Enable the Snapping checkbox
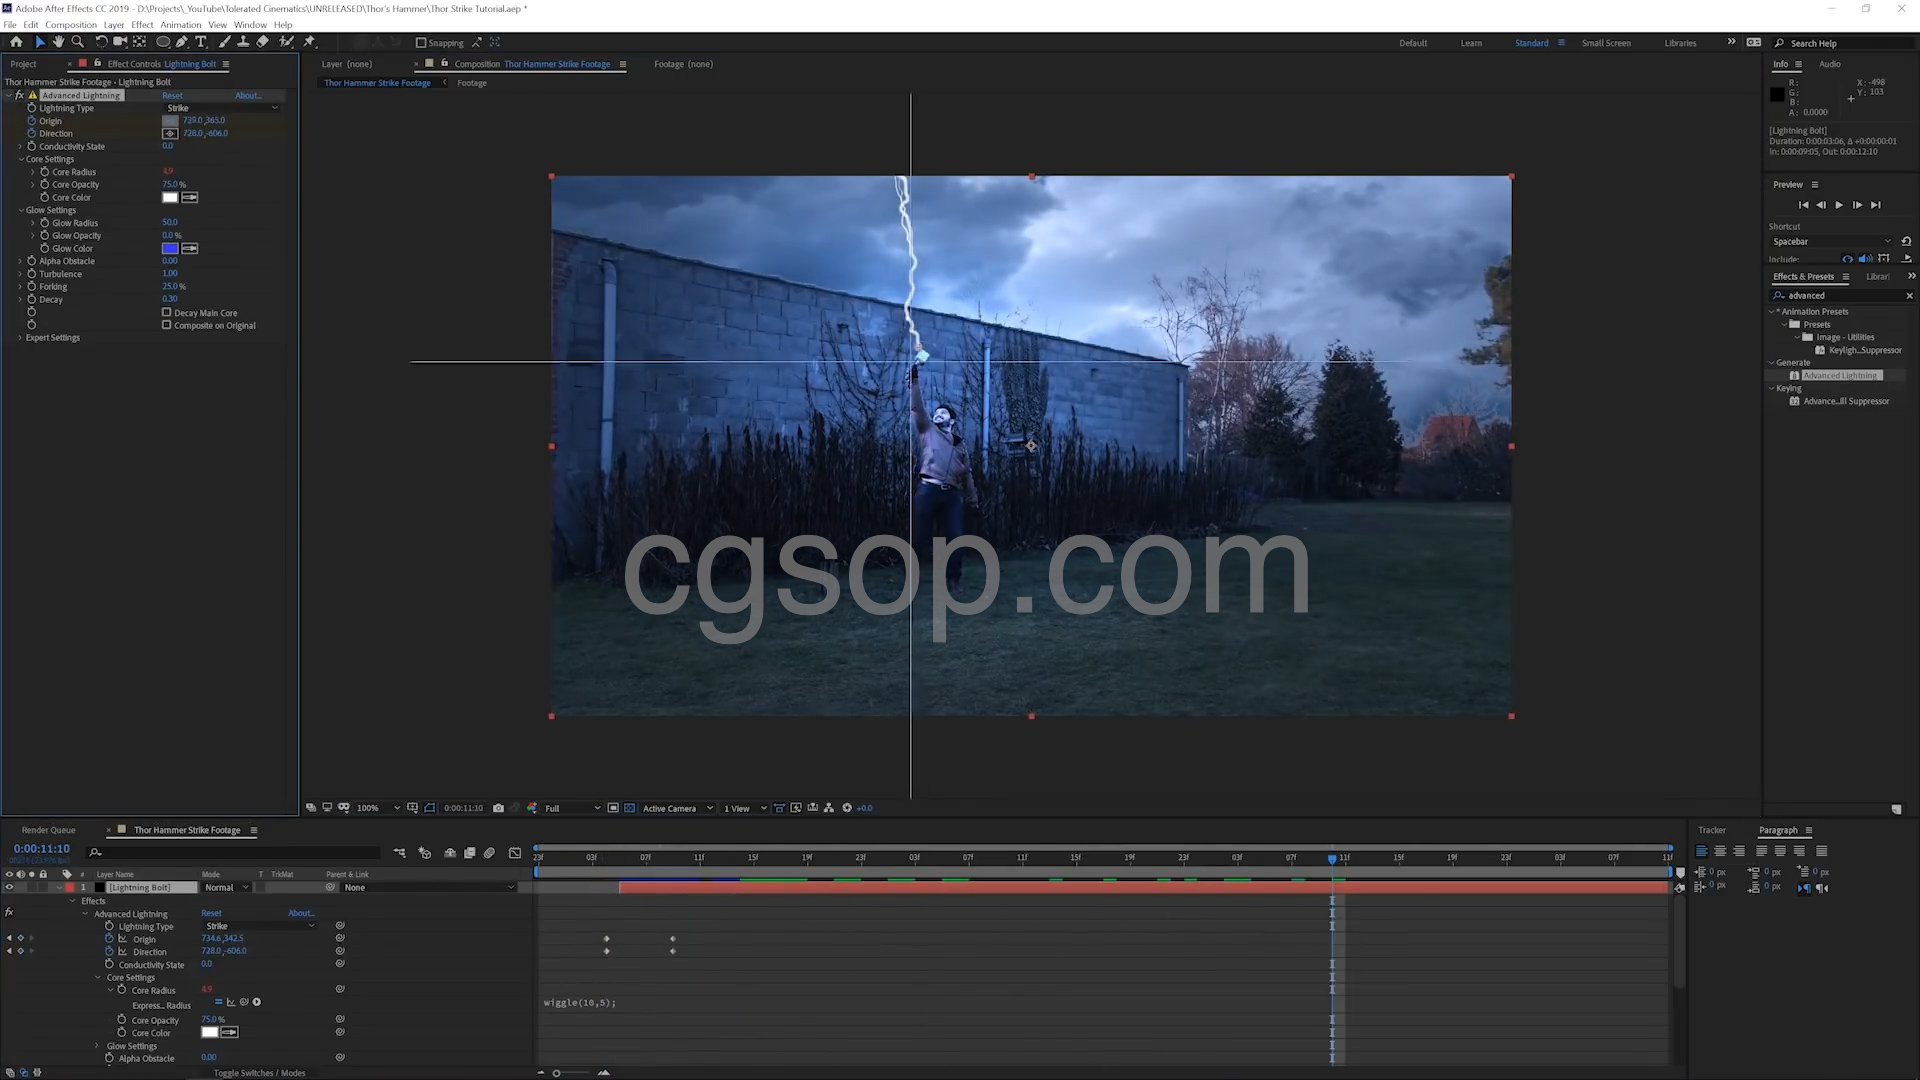 coord(421,43)
